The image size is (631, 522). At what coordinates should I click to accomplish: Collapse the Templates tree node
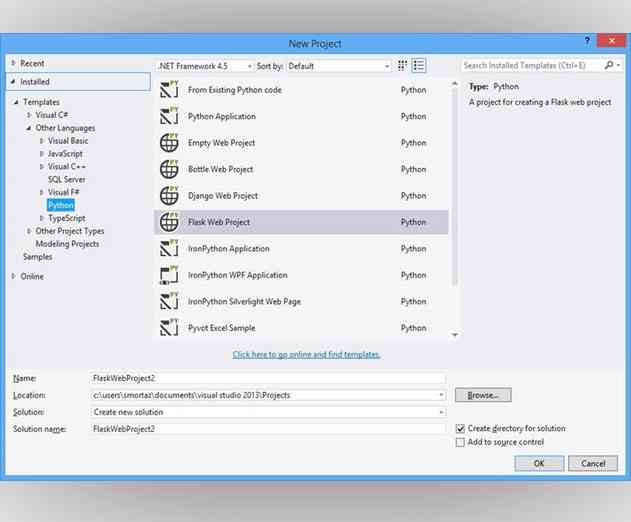click(x=16, y=102)
